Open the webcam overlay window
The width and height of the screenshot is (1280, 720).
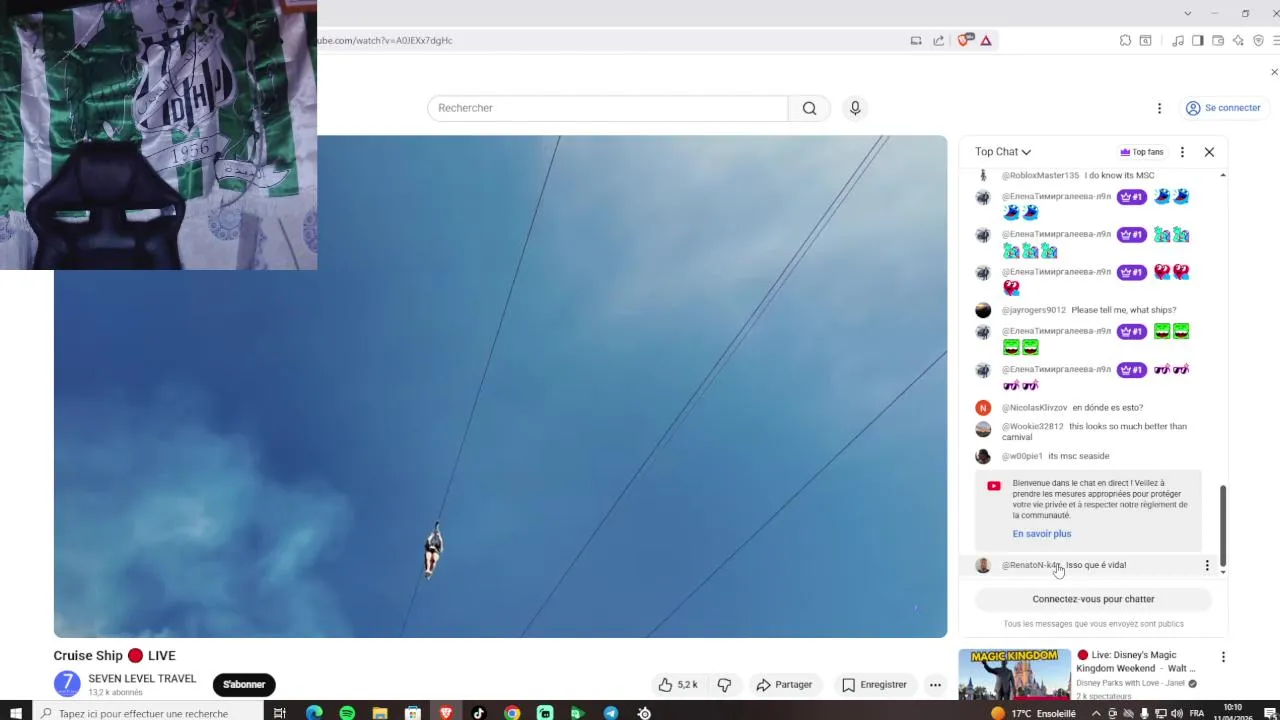158,135
